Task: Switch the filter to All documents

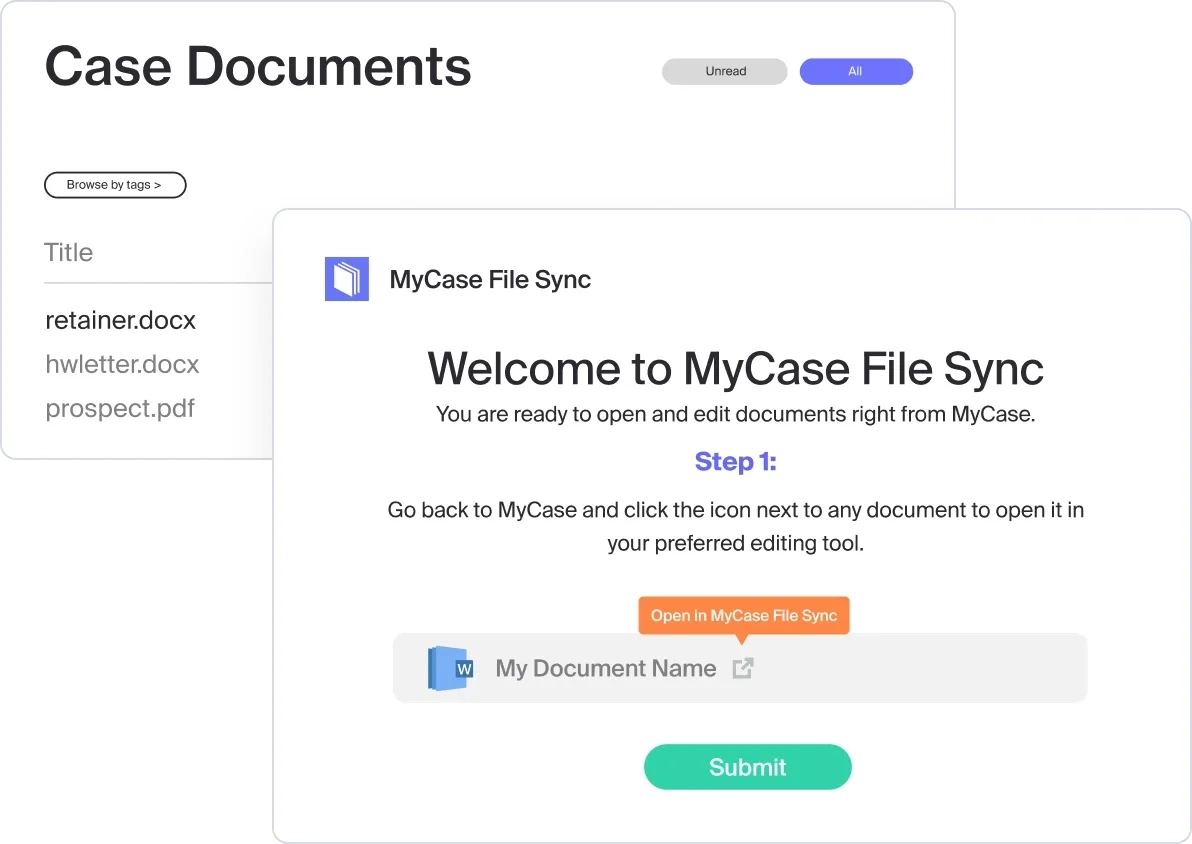Action: [x=855, y=72]
